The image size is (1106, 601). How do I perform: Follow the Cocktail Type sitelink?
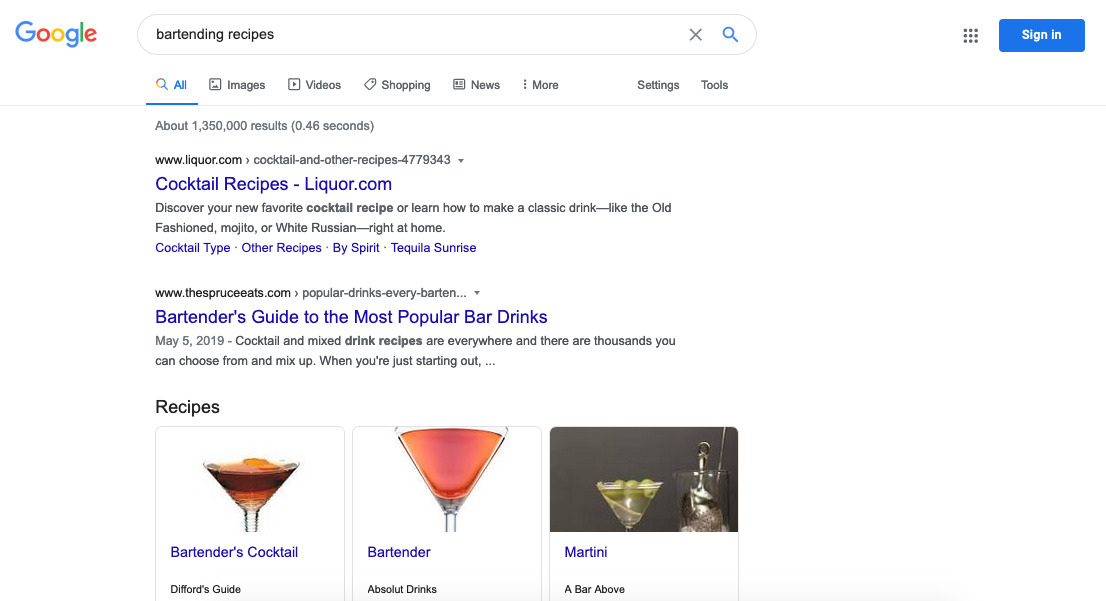tap(193, 248)
